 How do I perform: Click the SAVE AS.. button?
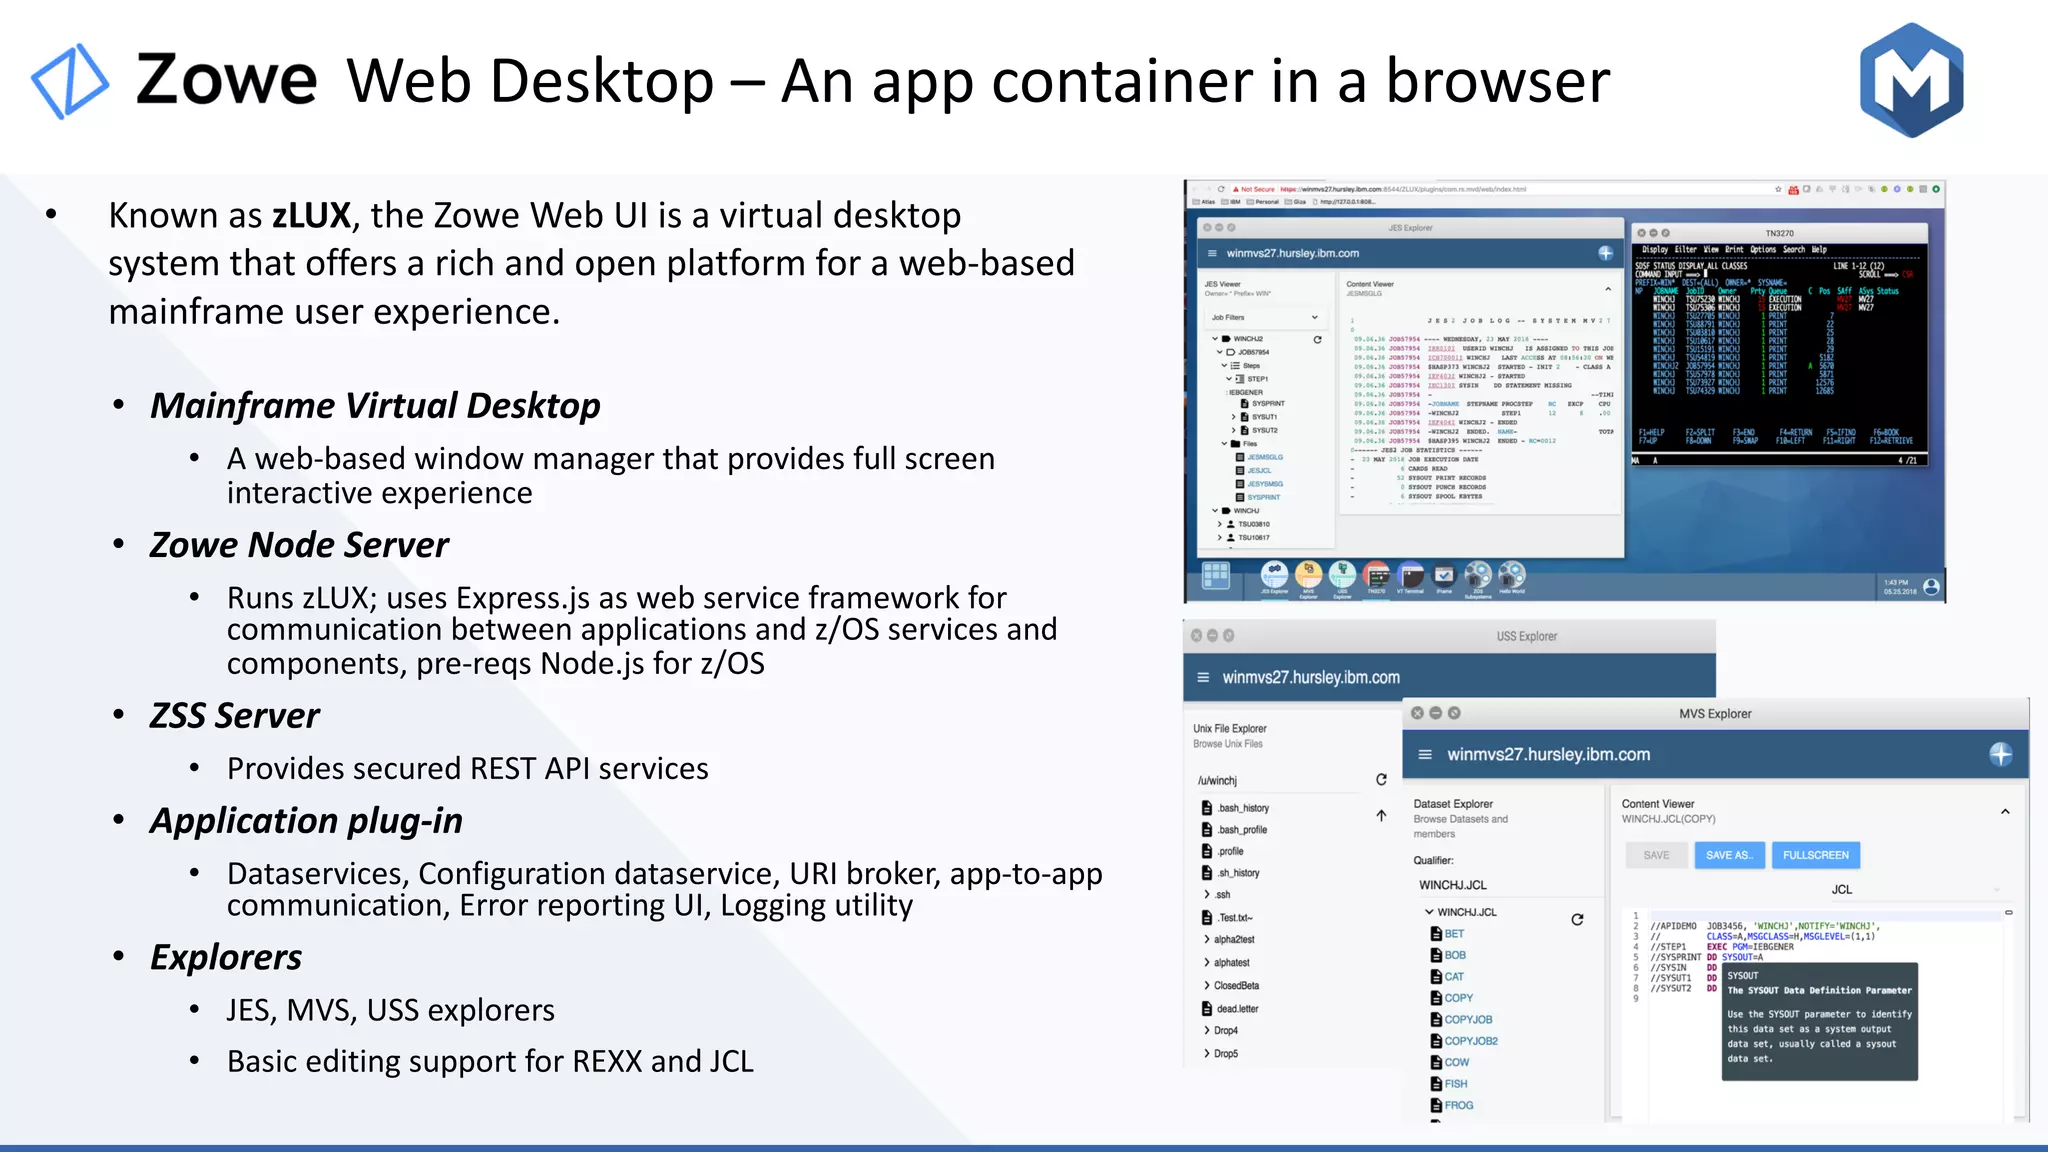pos(1729,855)
